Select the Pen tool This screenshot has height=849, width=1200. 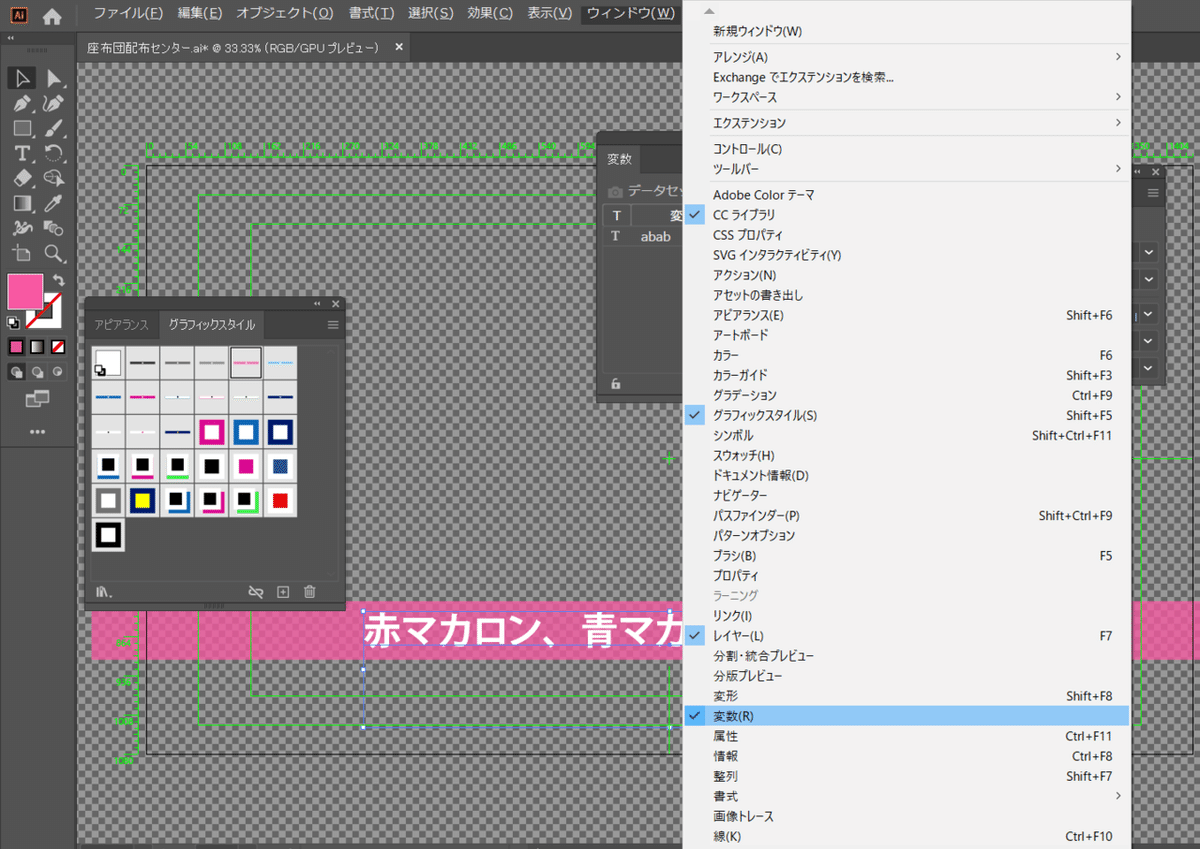(22, 103)
